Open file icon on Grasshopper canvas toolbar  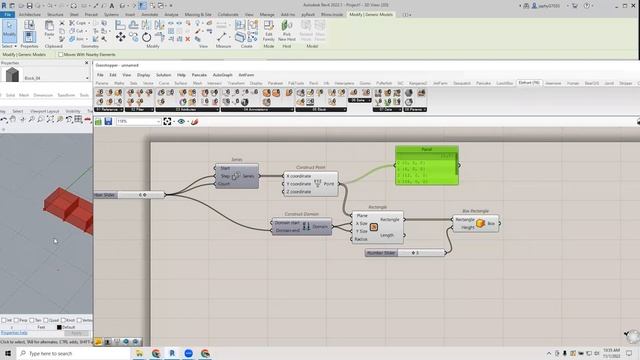coord(98,122)
